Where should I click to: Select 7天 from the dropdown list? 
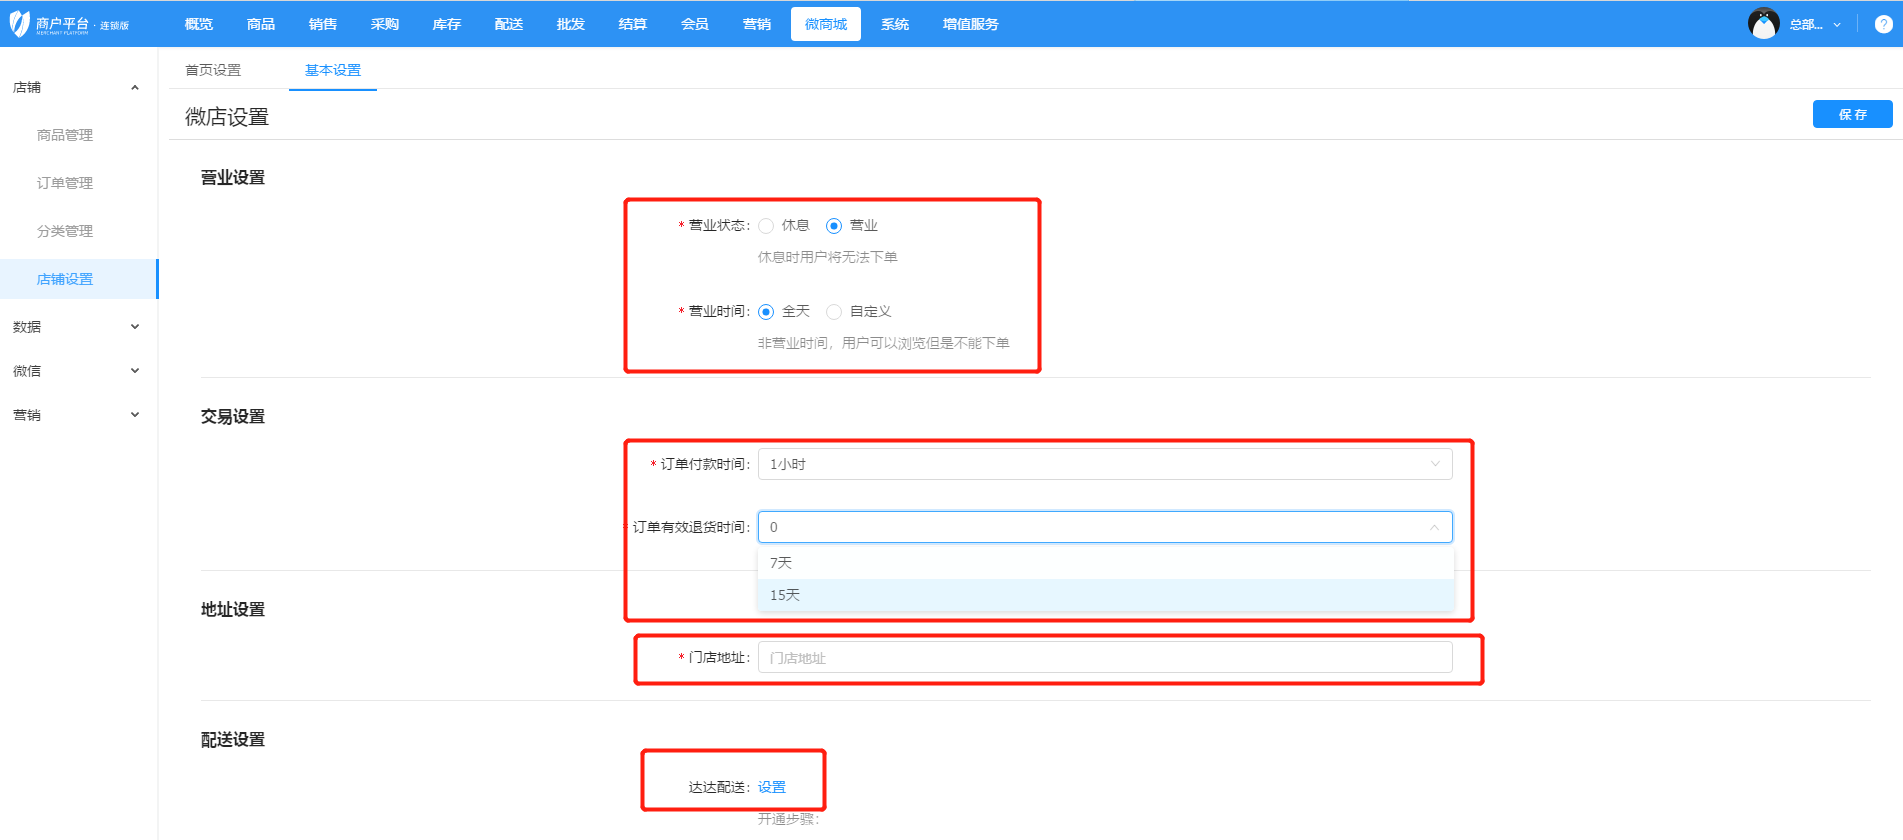[781, 563]
